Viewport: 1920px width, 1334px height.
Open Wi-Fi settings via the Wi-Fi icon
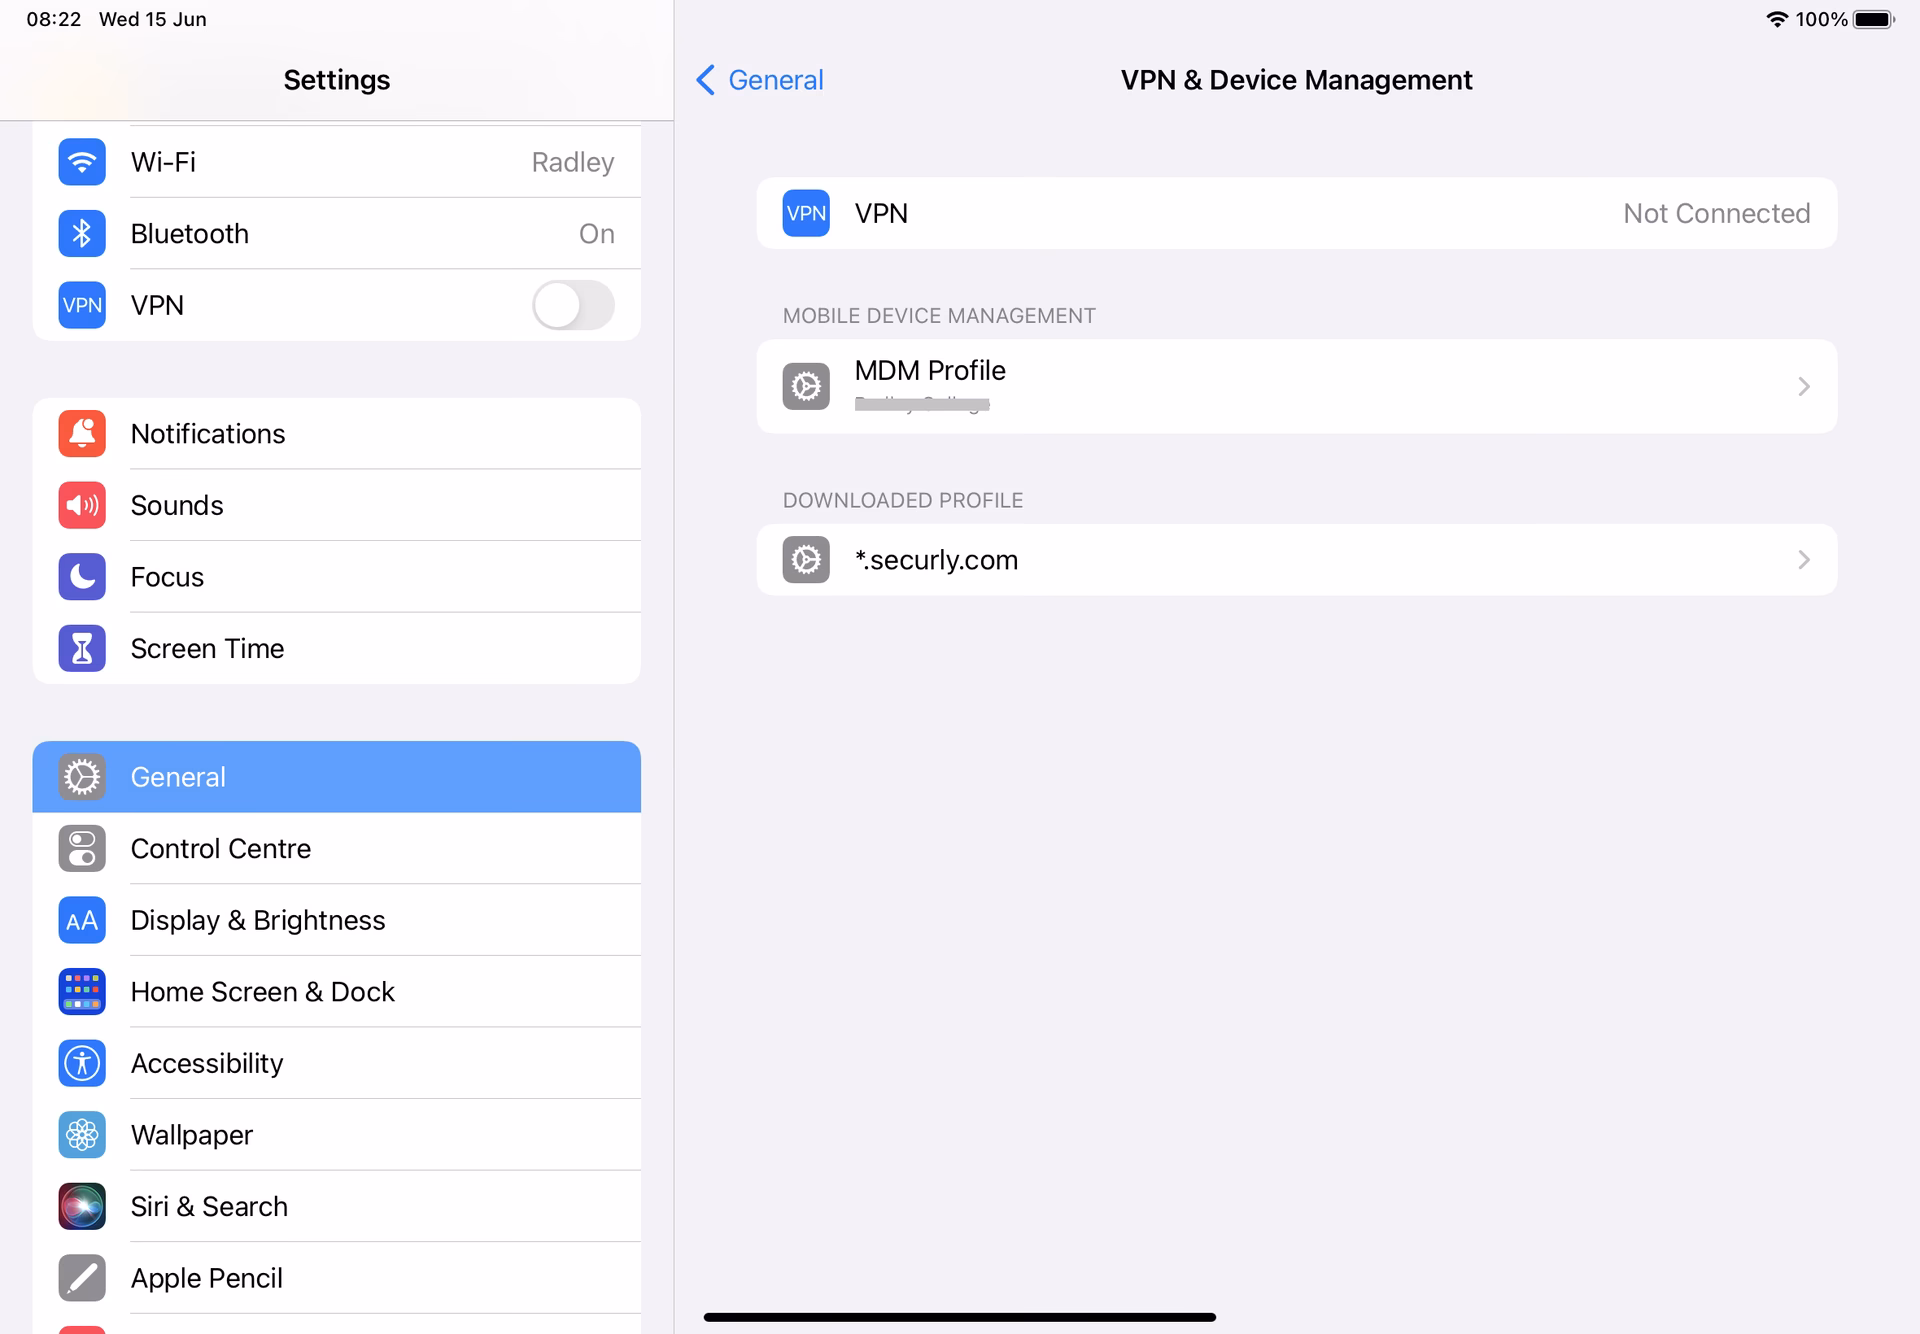81,161
